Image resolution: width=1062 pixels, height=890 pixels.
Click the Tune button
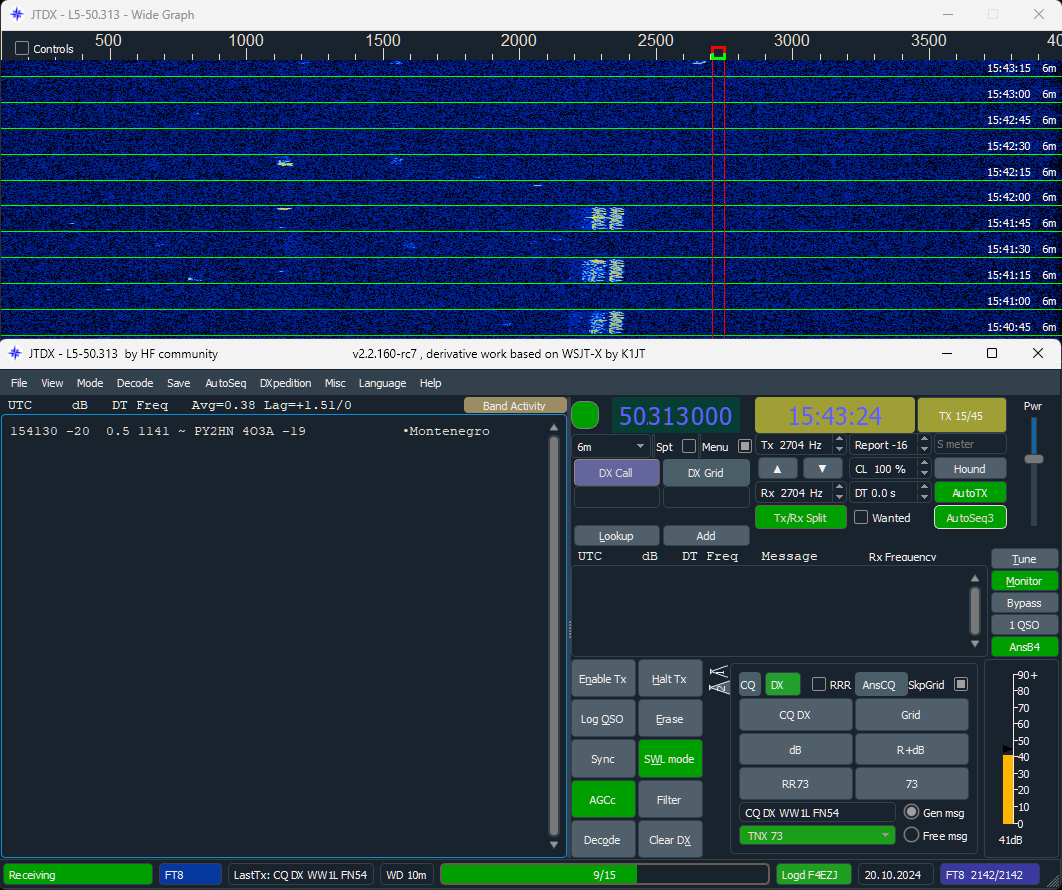(x=1024, y=559)
